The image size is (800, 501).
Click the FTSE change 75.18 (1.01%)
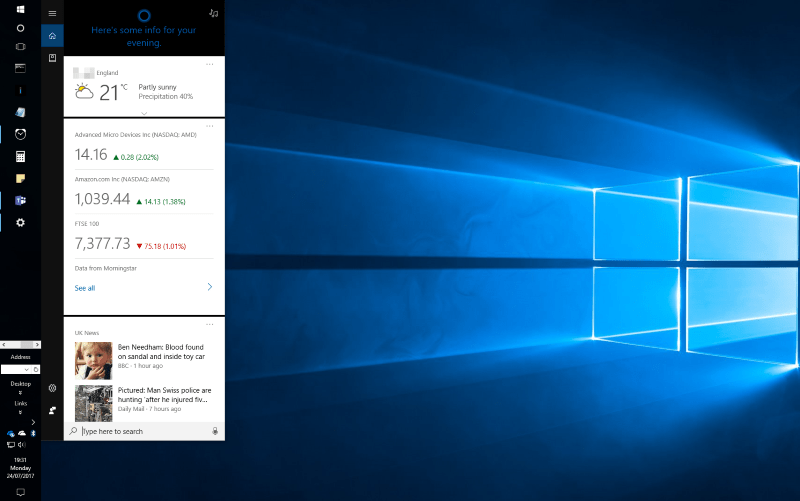click(161, 246)
